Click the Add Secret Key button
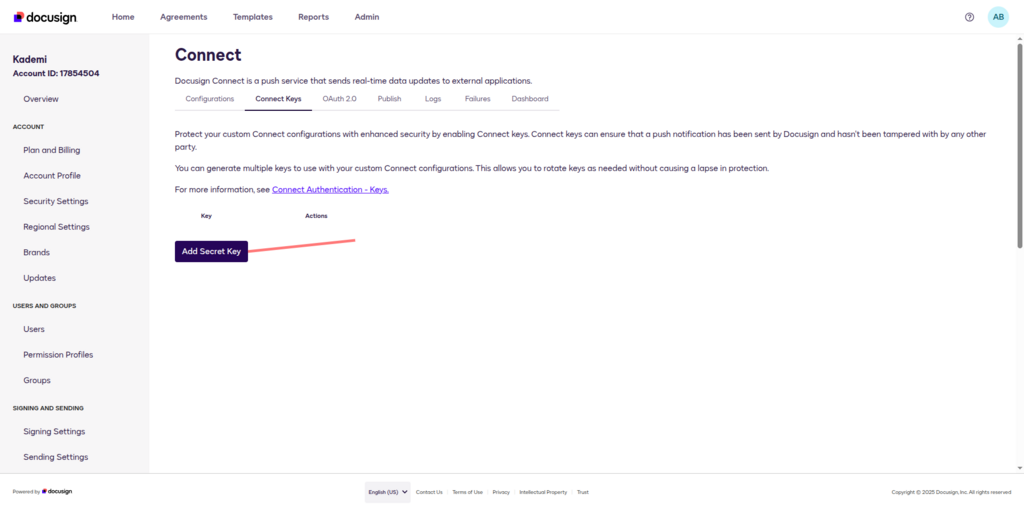This screenshot has width=1024, height=511. [211, 252]
